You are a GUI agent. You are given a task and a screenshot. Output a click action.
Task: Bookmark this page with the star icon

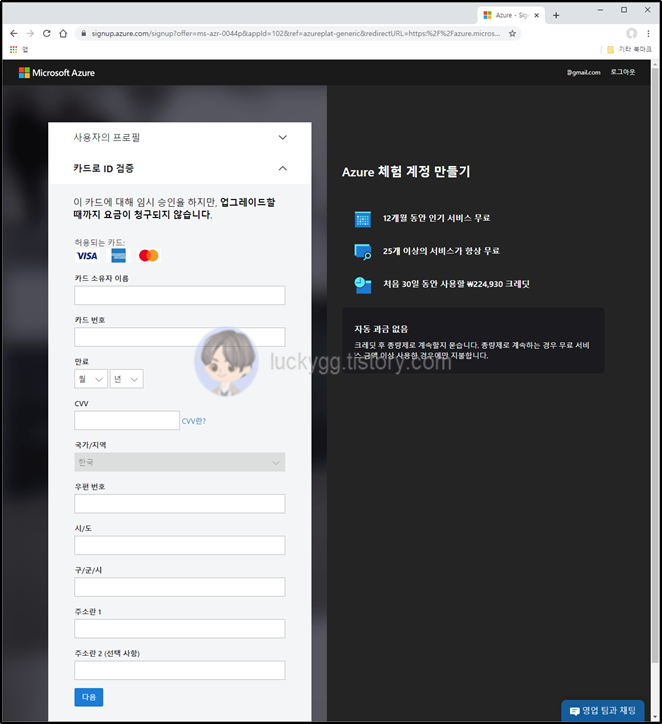(x=512, y=34)
